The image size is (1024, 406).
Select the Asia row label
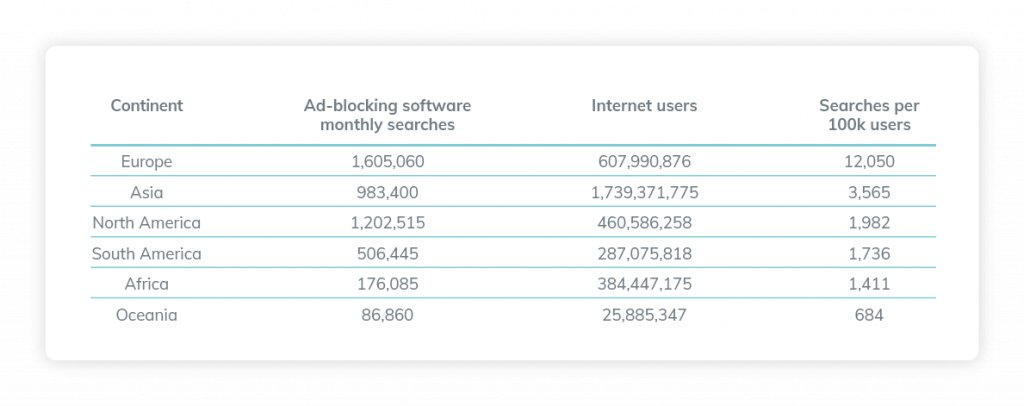[x=146, y=192]
